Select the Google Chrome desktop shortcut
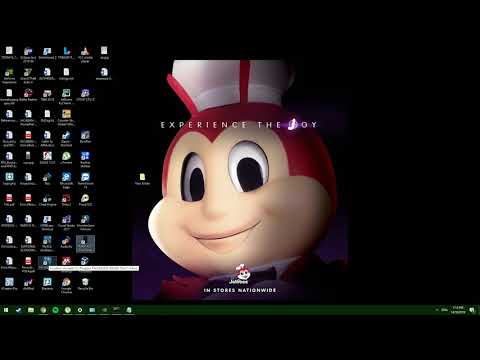 pos(66,285)
